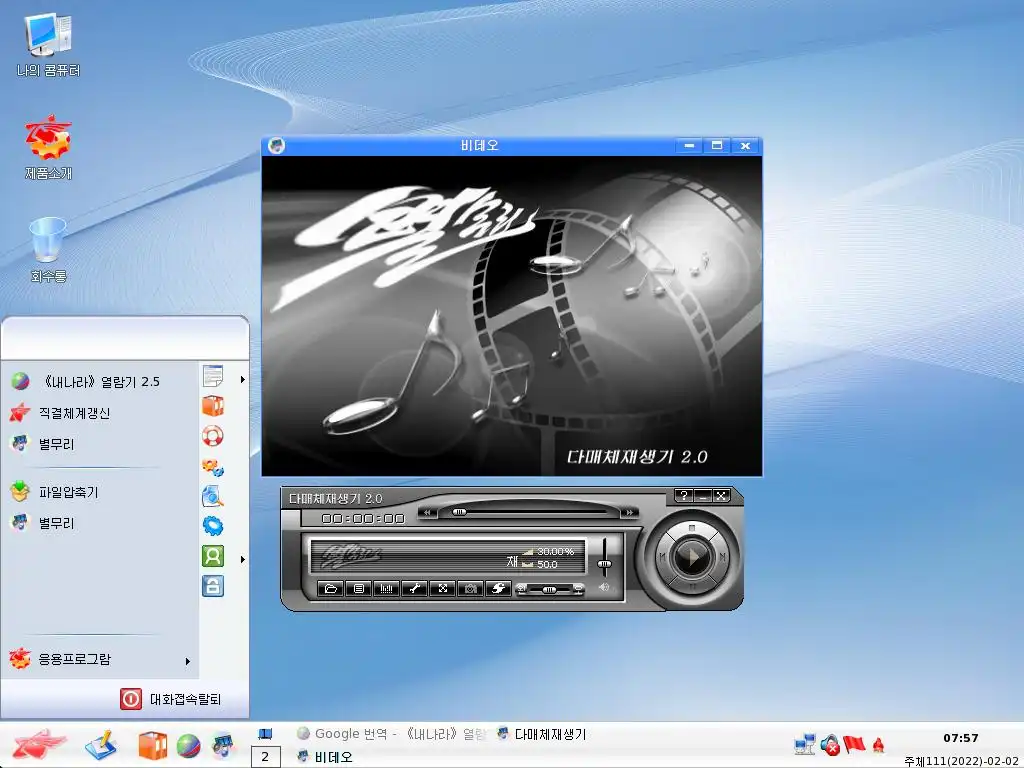The width and height of the screenshot is (1024, 768).
Task: Click 대화접속탈퇴 to log out
Action: 171,699
